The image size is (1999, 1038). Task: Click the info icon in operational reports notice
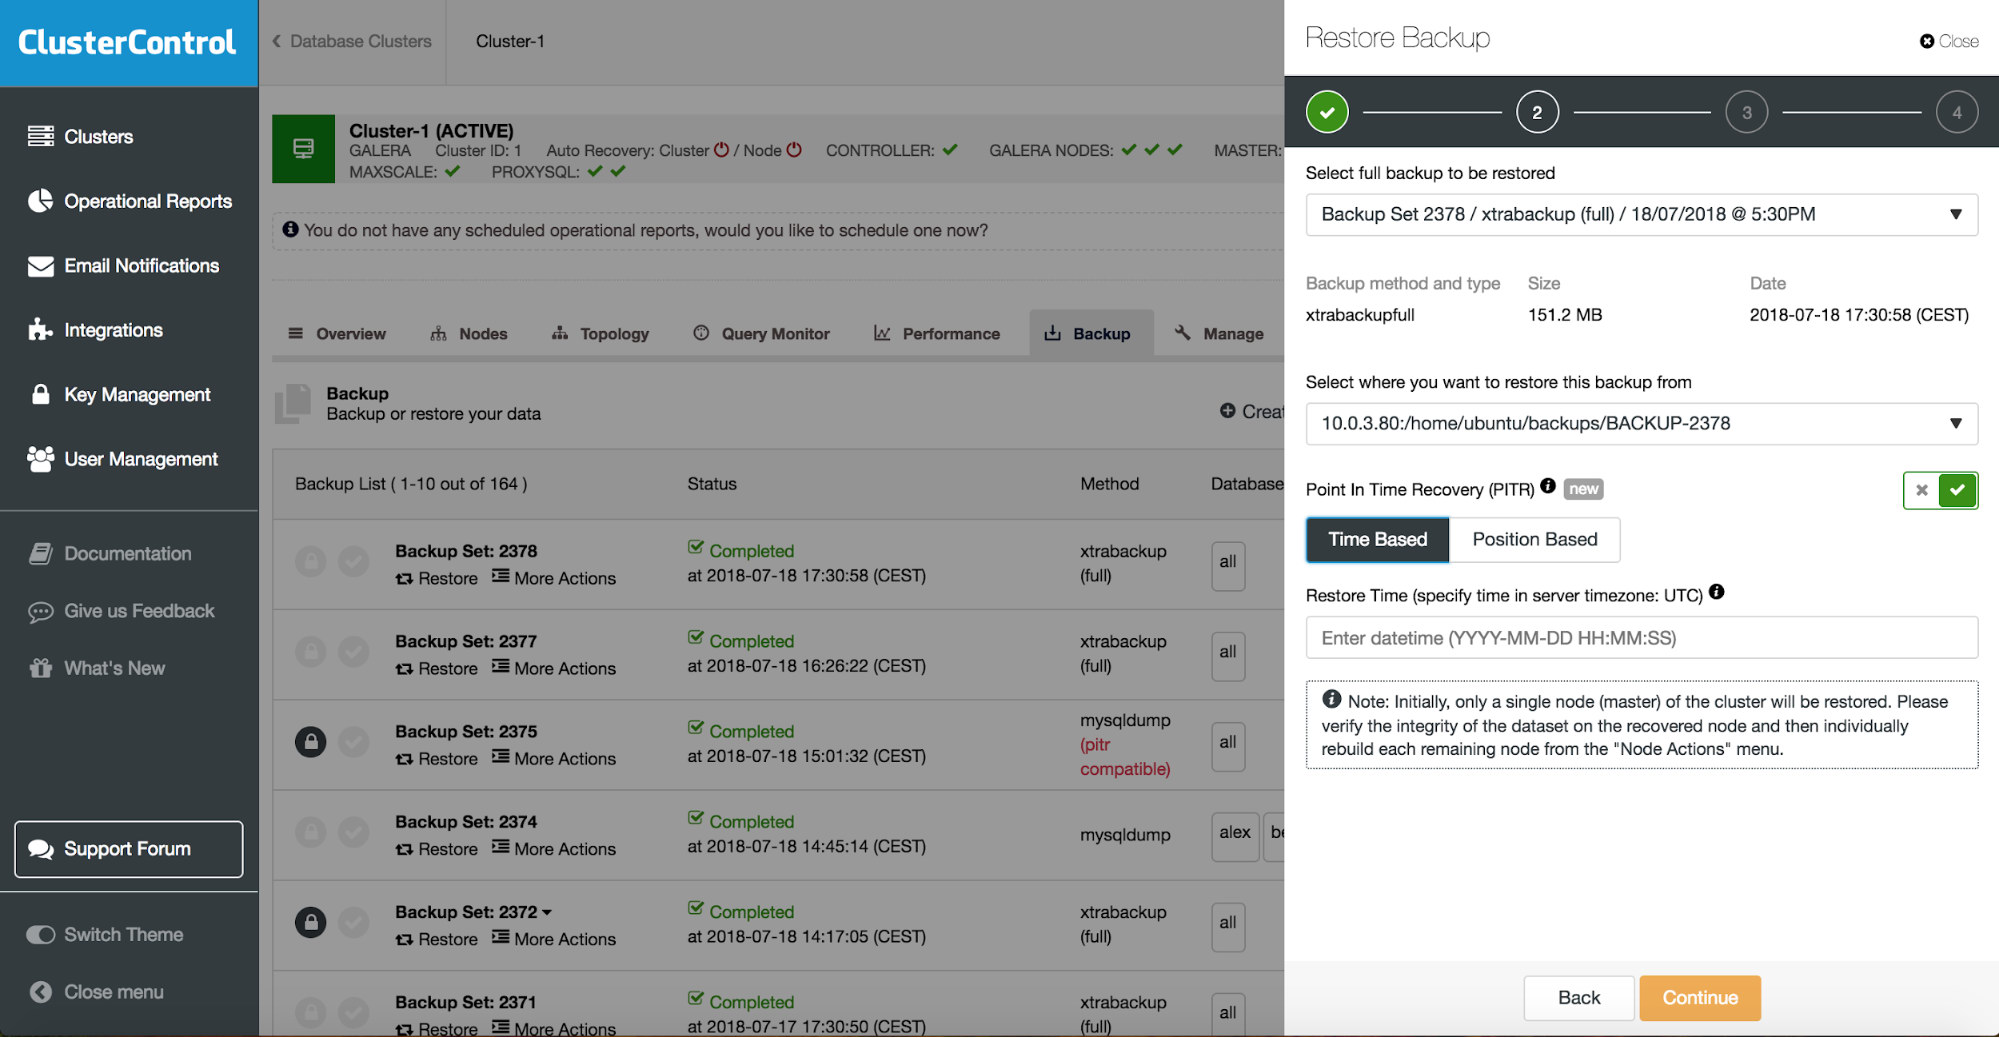[x=290, y=229]
